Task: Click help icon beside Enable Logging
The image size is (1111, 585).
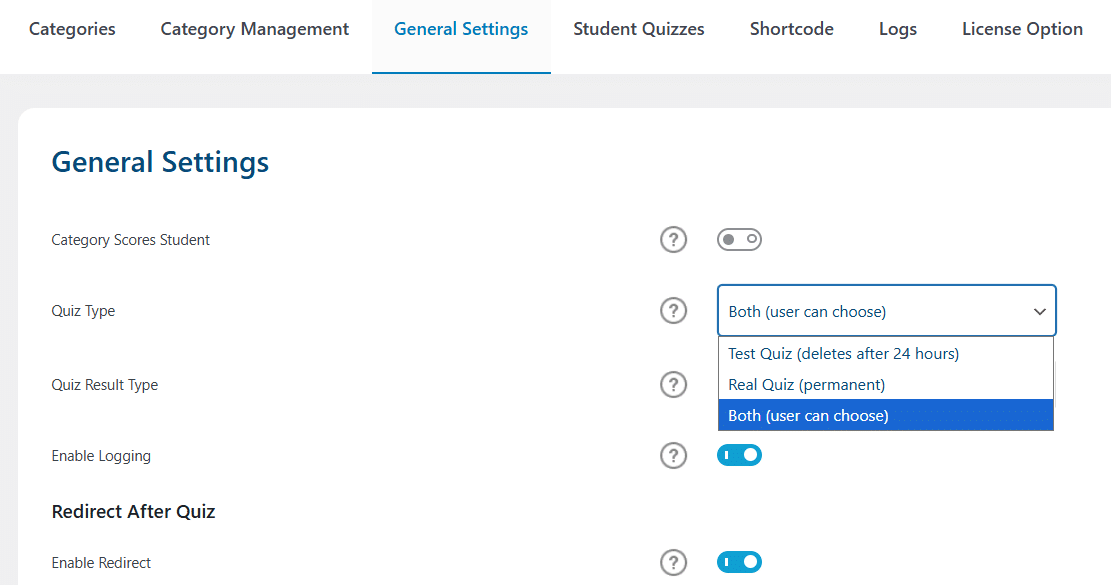Action: (673, 455)
